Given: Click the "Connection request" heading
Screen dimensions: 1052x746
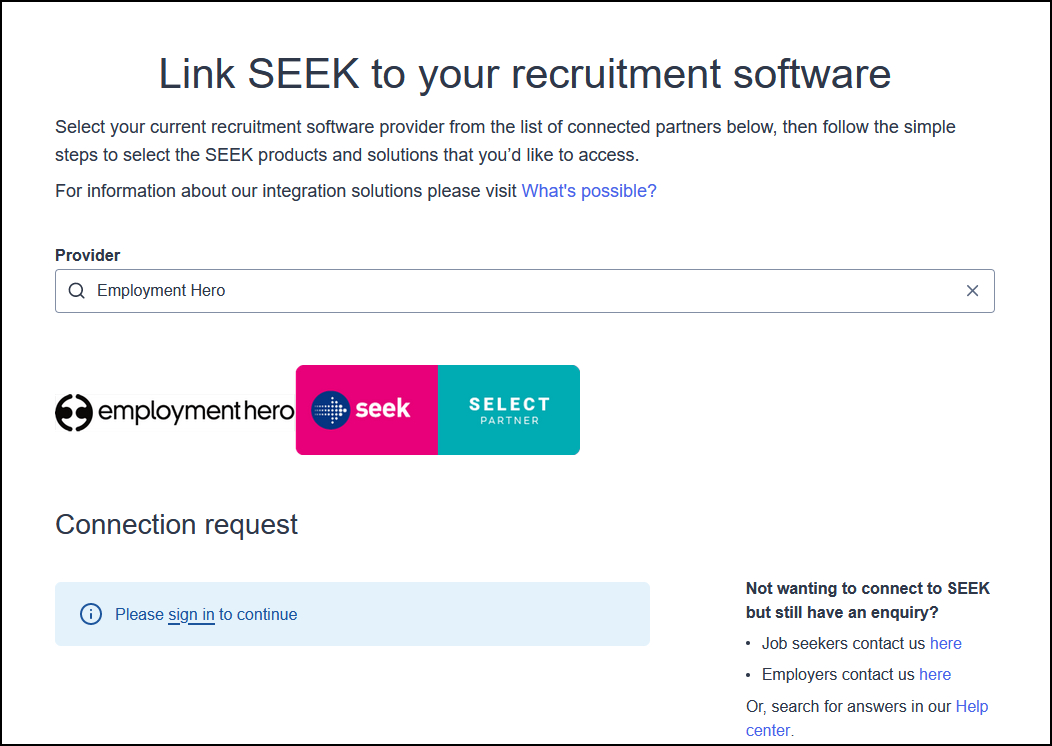Looking at the screenshot, I should (x=177, y=525).
